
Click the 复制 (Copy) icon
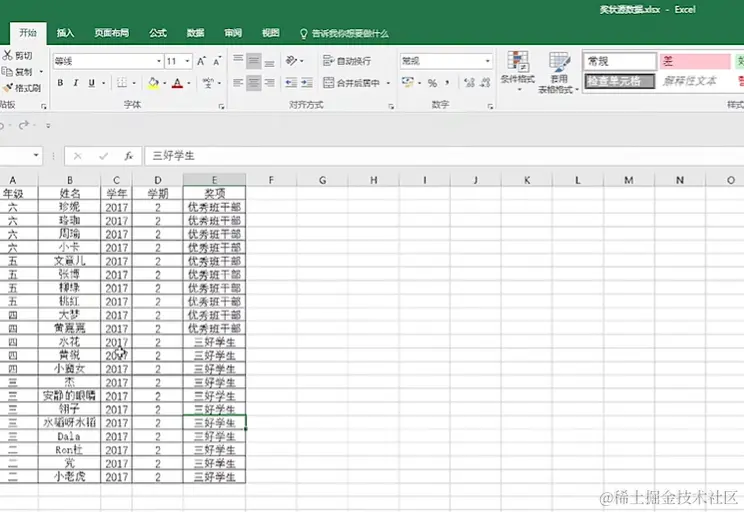(x=7, y=72)
